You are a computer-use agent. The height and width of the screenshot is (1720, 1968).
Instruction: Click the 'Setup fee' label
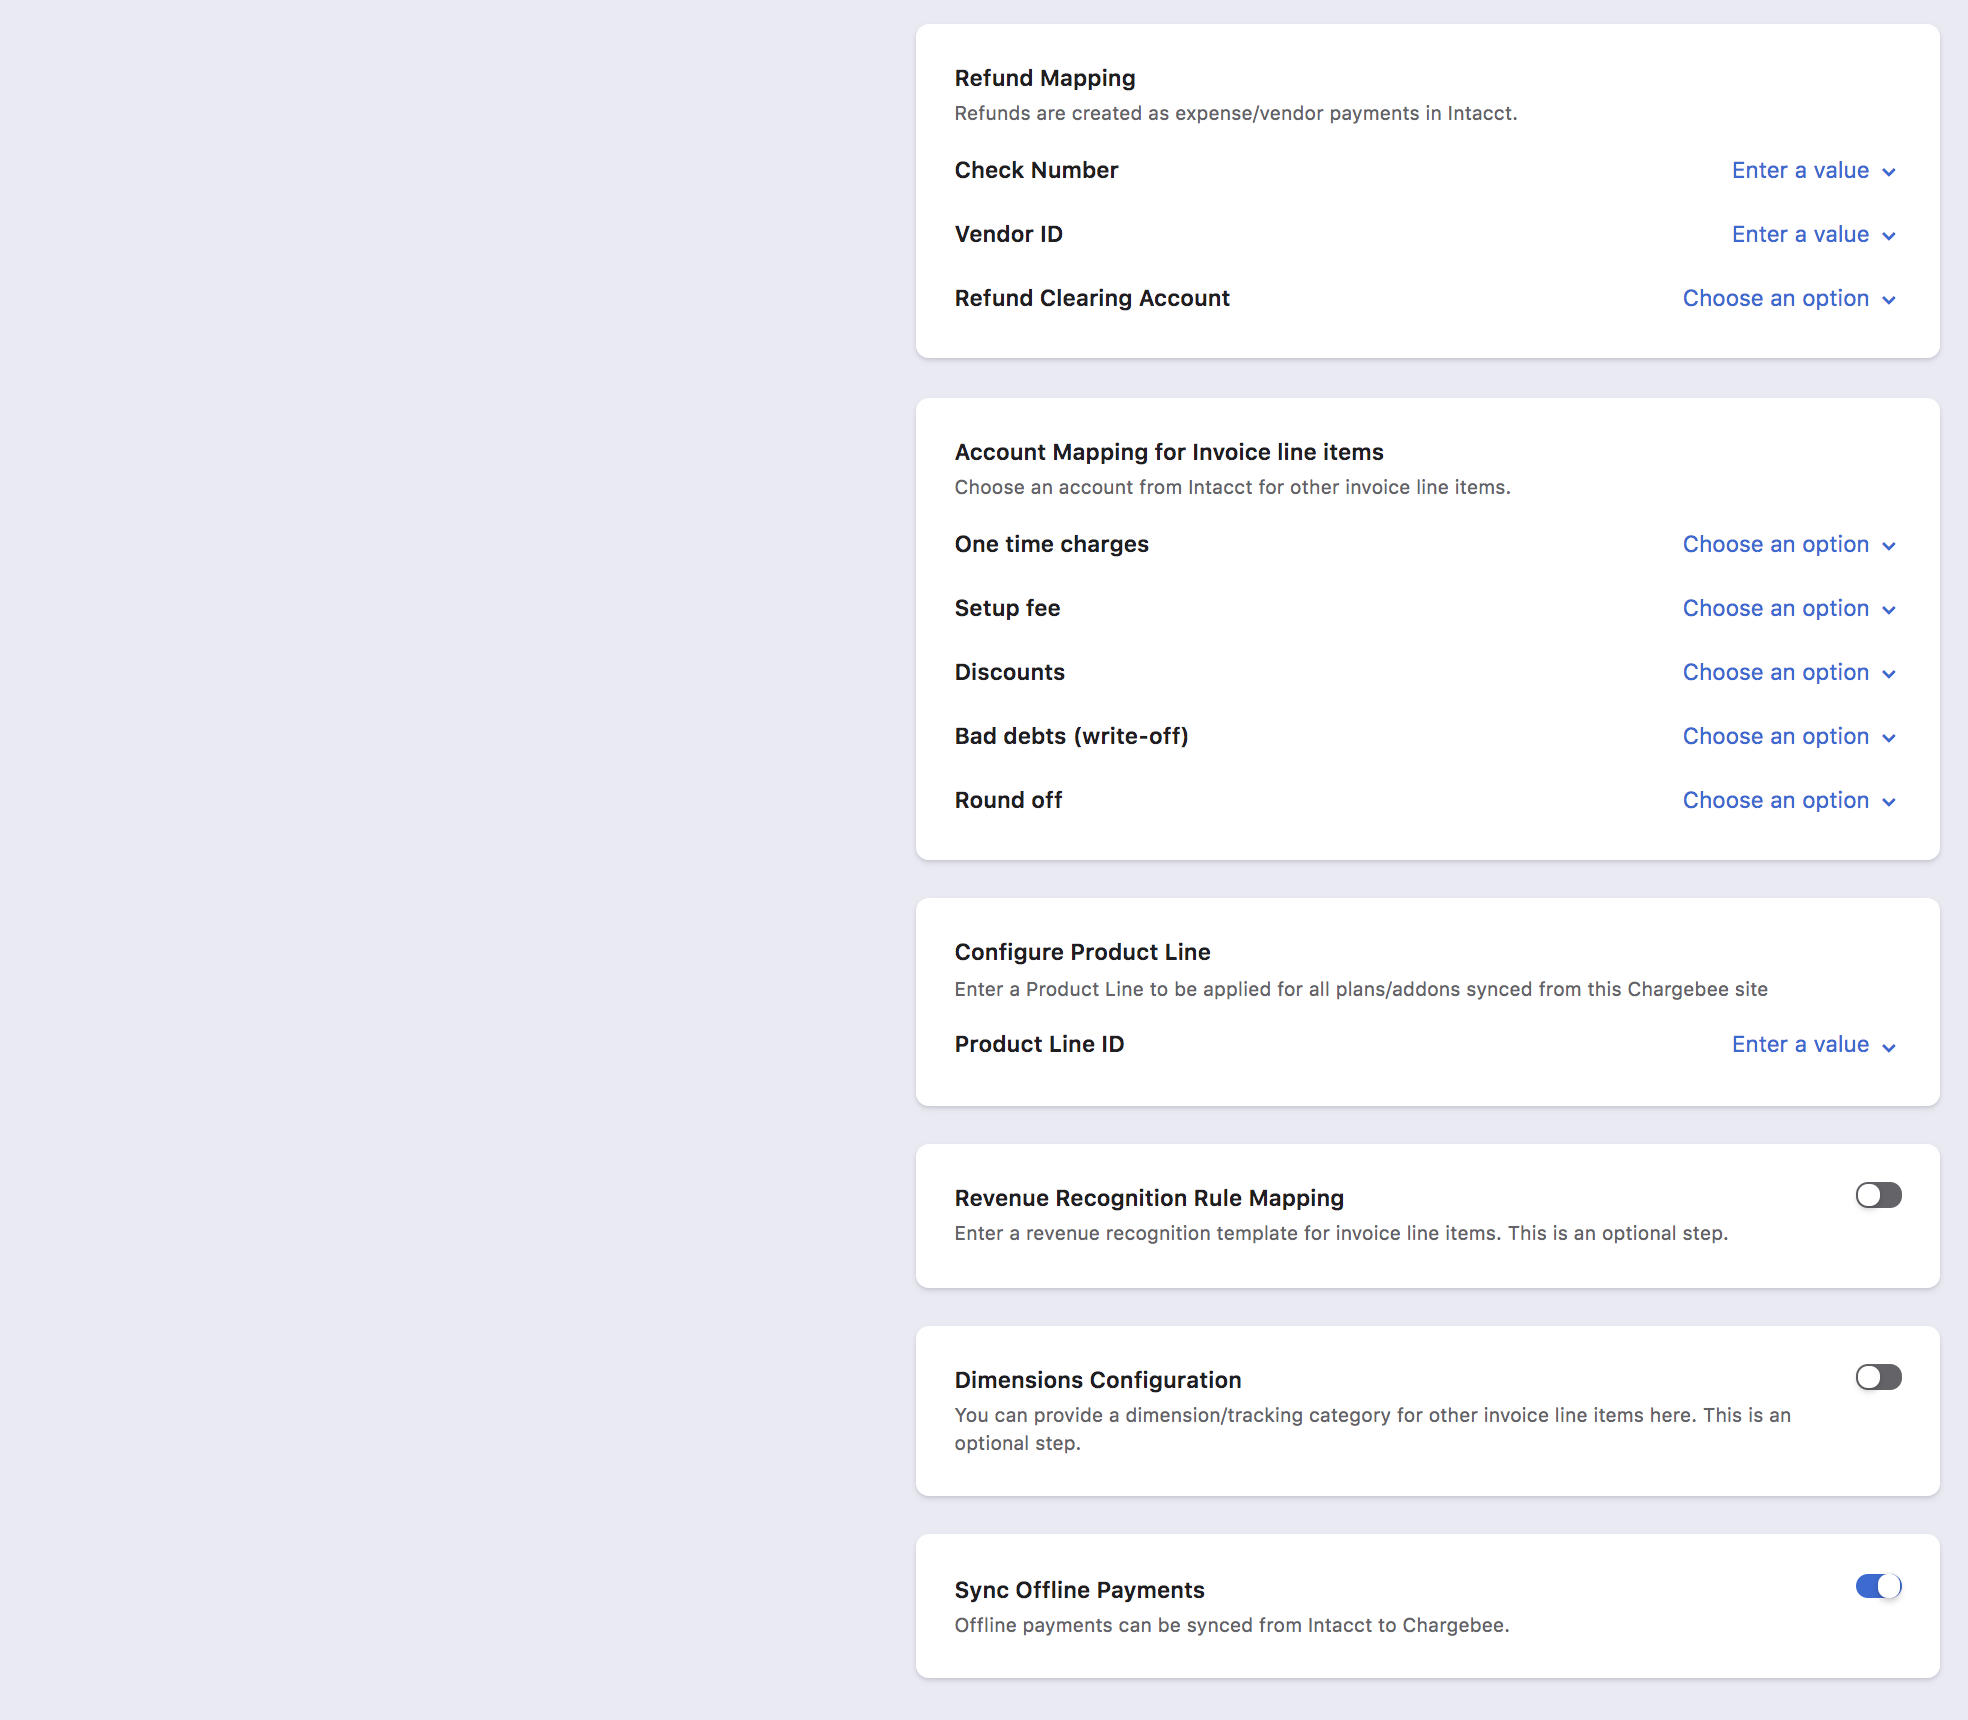pyautogui.click(x=1007, y=608)
